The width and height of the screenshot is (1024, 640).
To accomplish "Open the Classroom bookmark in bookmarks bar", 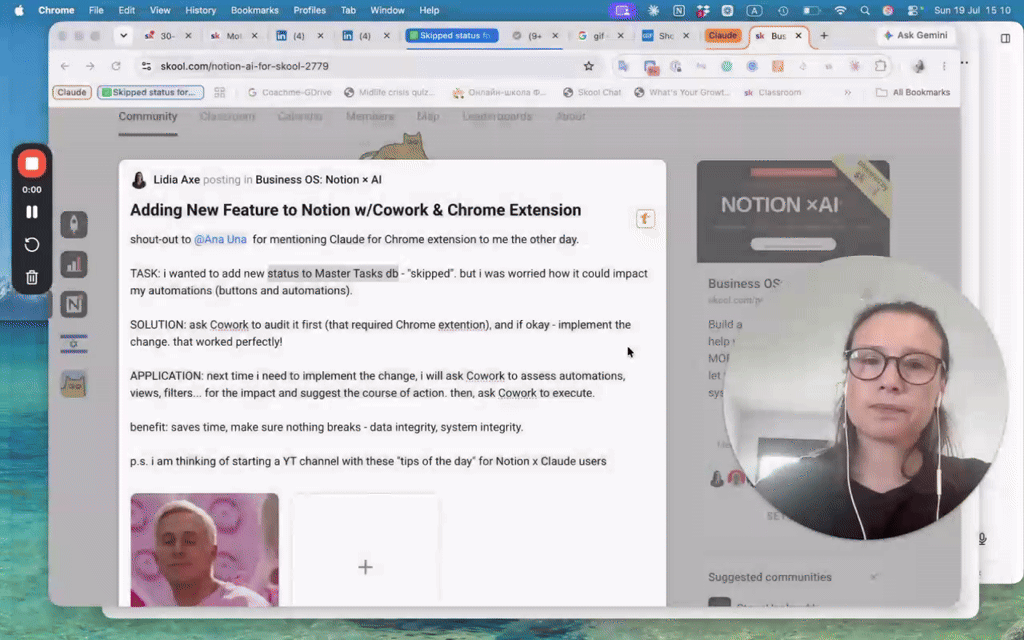I will click(x=773, y=92).
